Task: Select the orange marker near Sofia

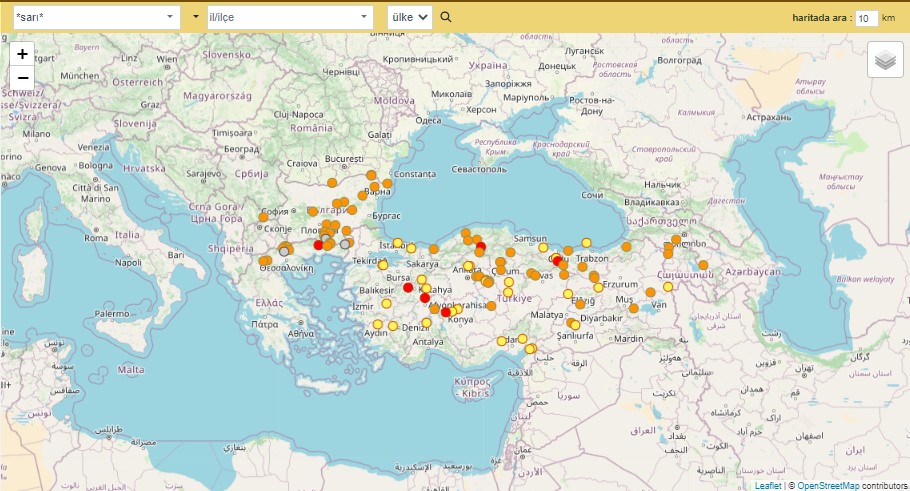Action: pyautogui.click(x=264, y=216)
